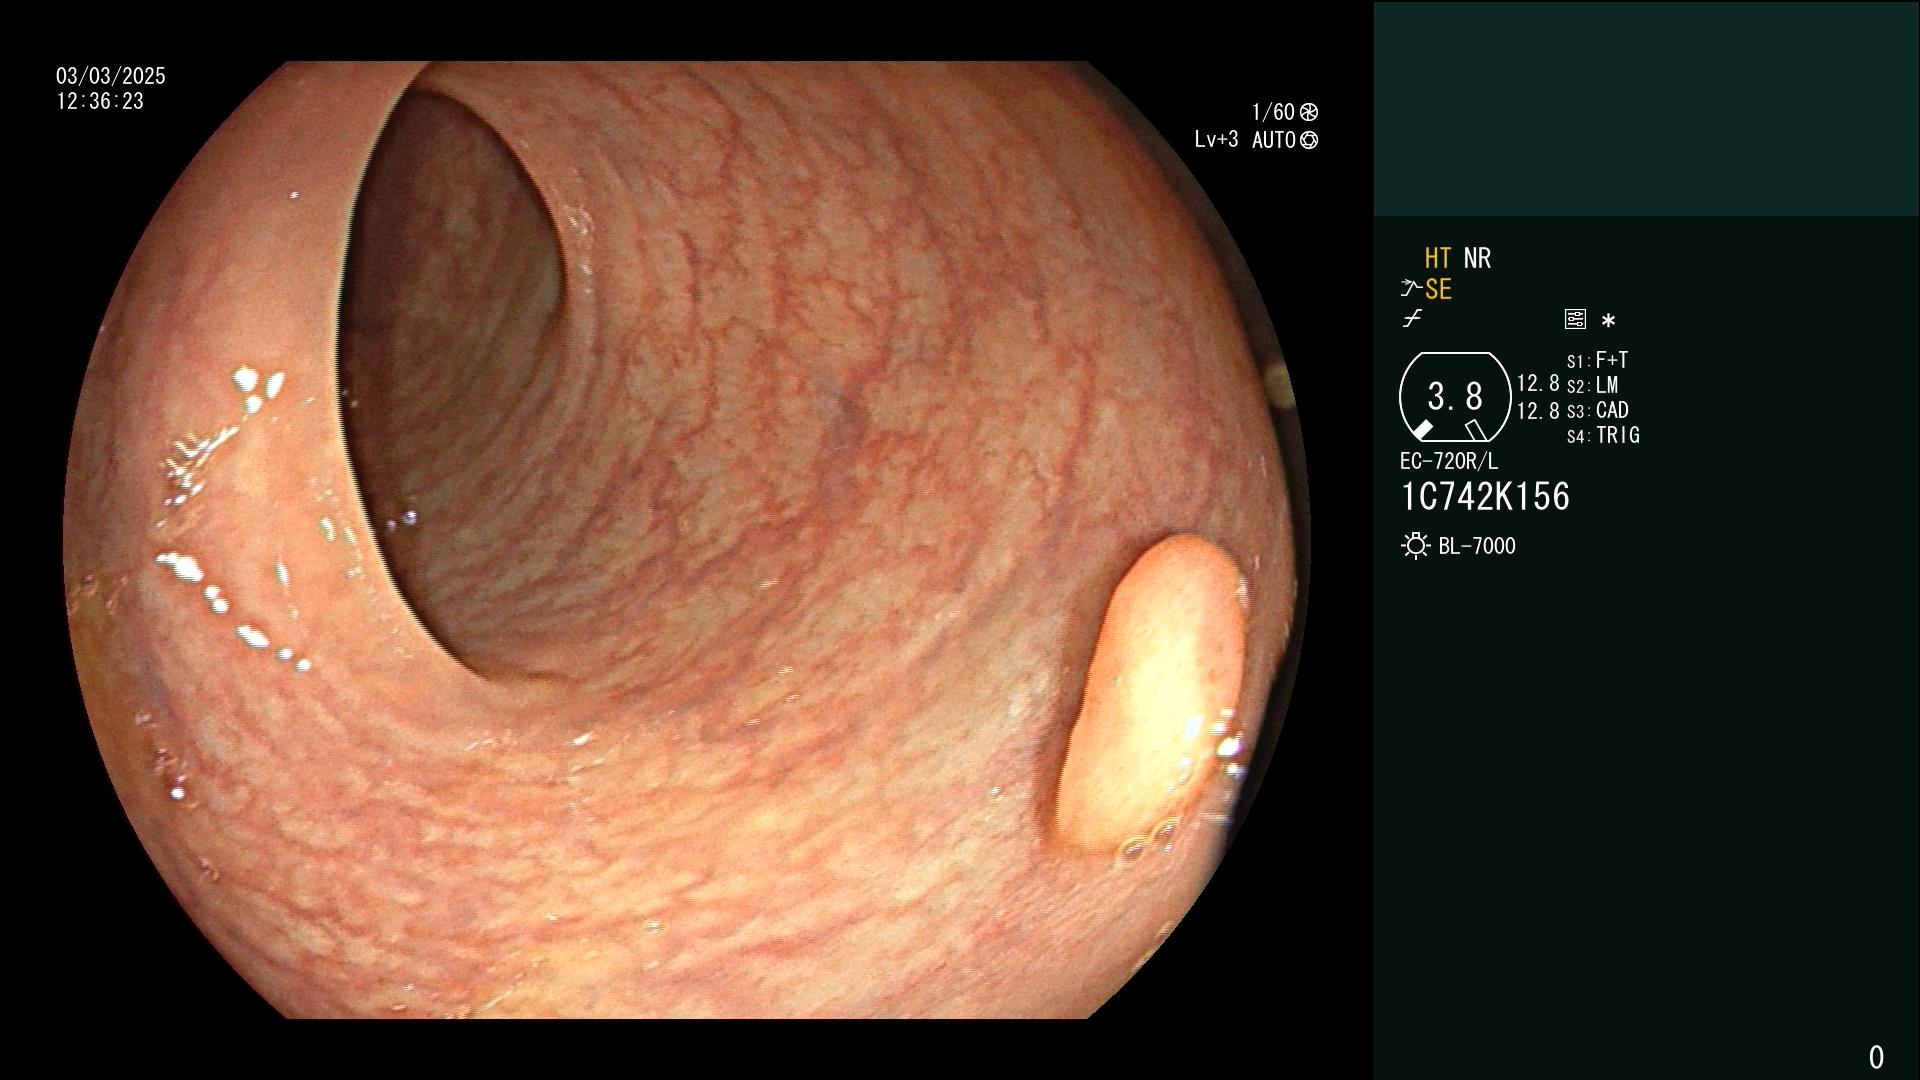Click the Lv+3 brightness level
1920x1080 pixels.
(x=1216, y=140)
